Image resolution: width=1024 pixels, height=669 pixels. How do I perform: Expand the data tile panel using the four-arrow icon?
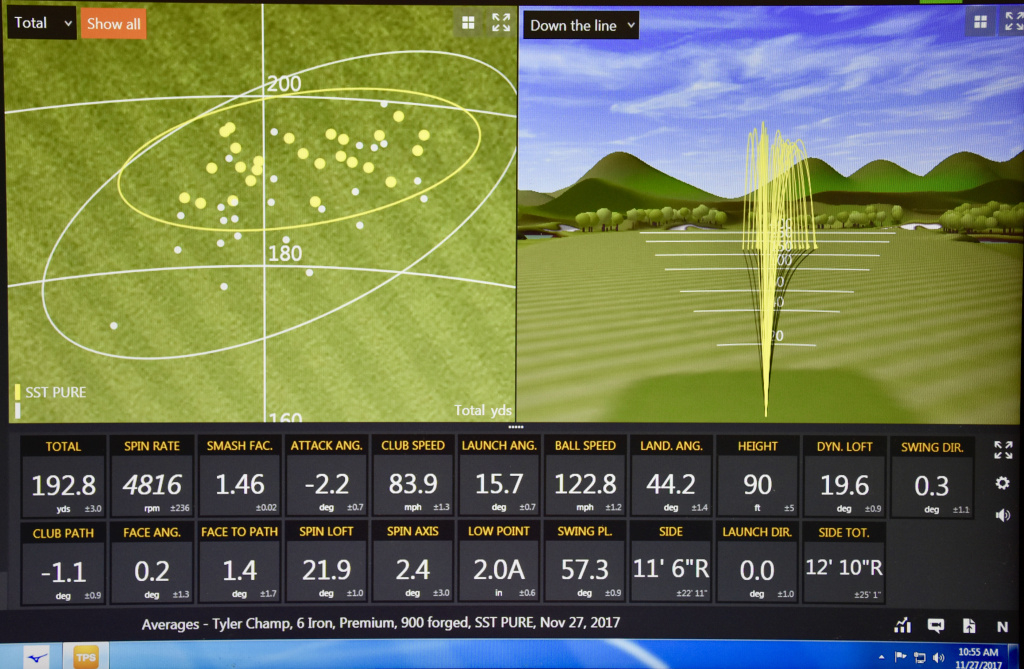pyautogui.click(x=1003, y=450)
